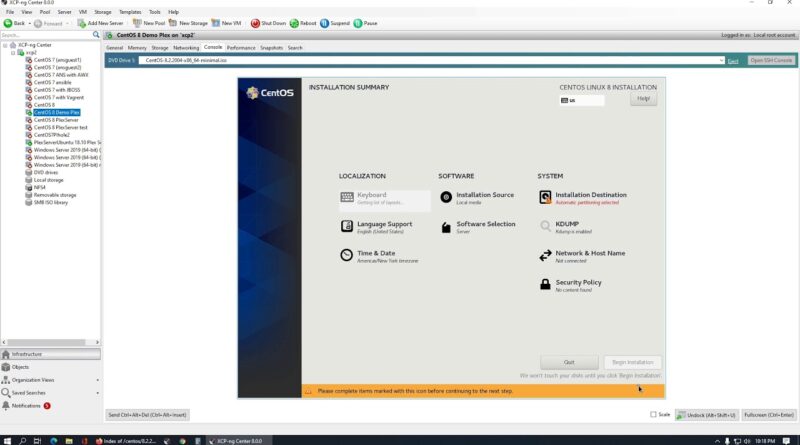Open the Tools menu

click(155, 12)
